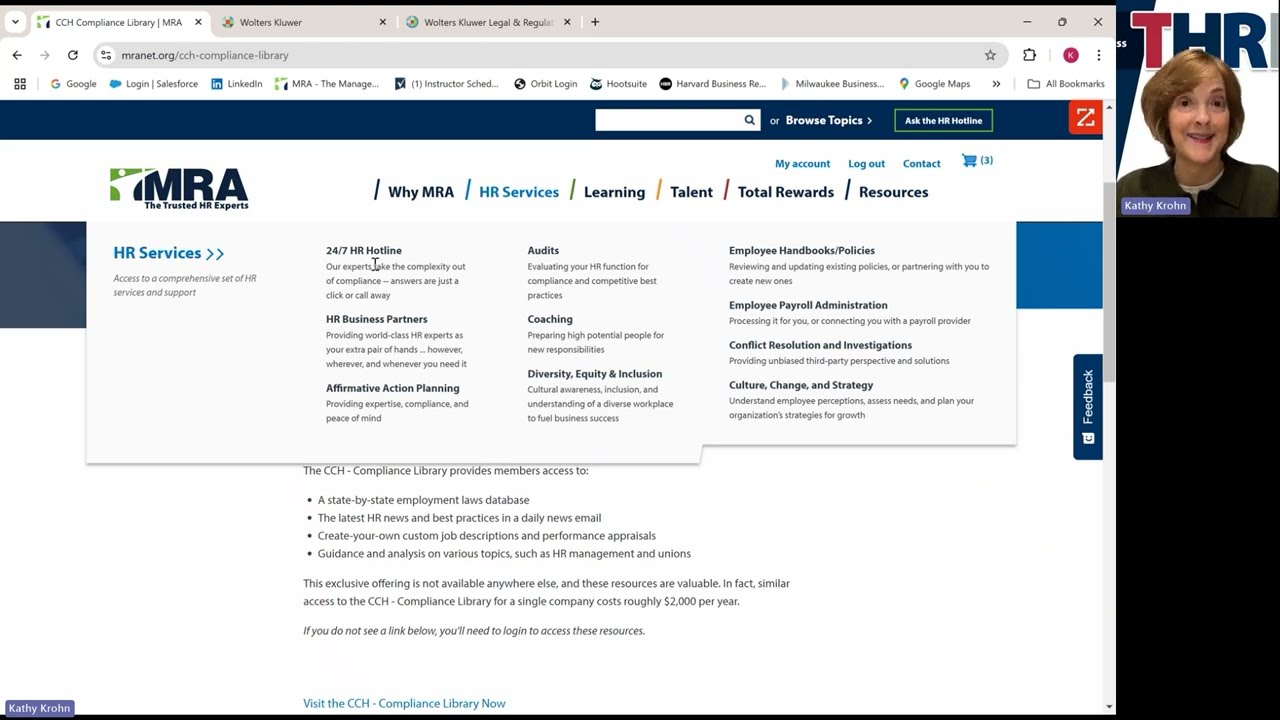The width and height of the screenshot is (1280, 720).
Task: Open Login Salesforce bookmark
Action: coord(153,84)
